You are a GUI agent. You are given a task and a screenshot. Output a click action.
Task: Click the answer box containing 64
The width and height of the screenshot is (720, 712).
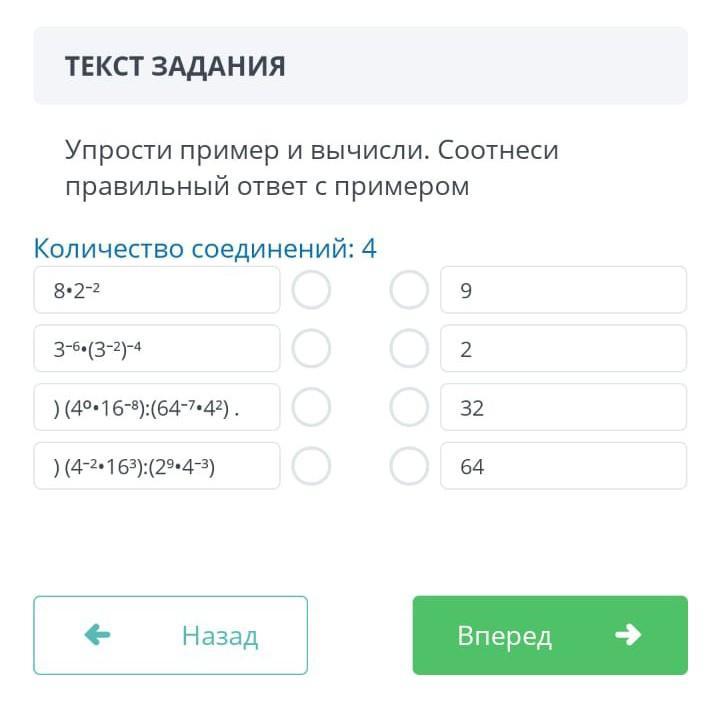[x=563, y=466]
